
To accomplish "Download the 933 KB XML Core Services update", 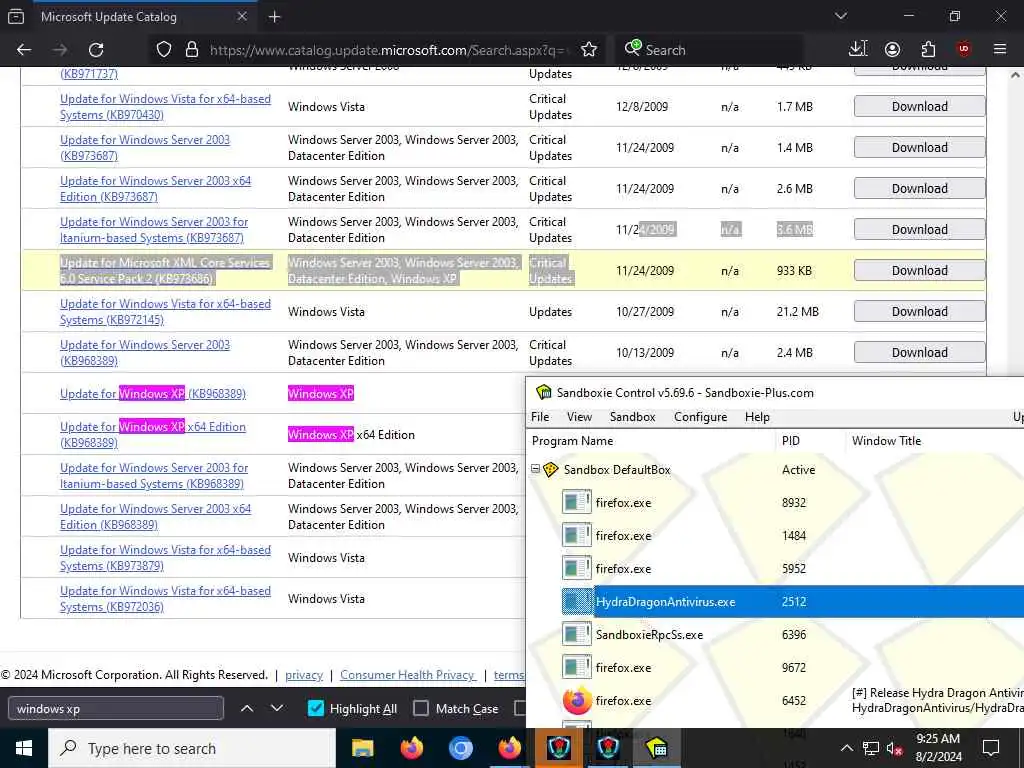I will click(920, 270).
